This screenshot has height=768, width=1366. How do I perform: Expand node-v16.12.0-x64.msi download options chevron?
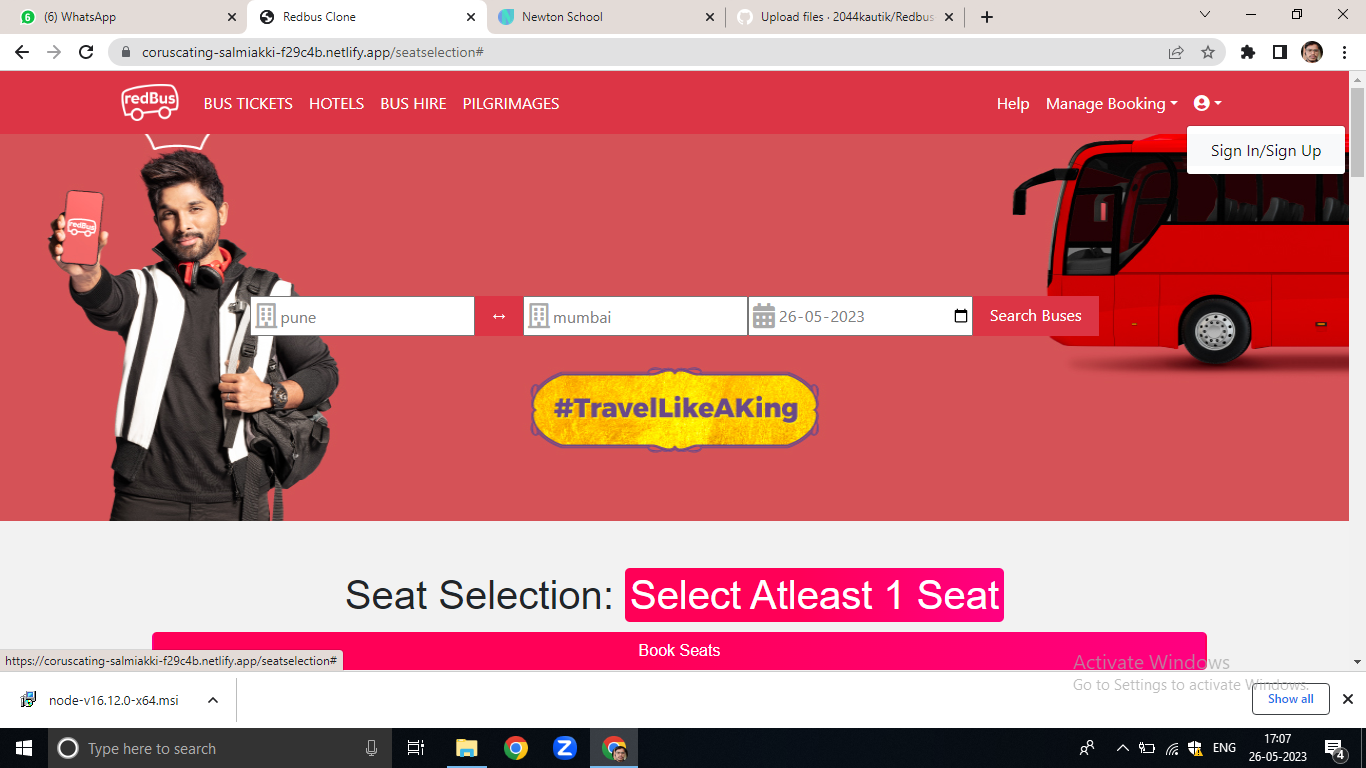click(x=213, y=700)
